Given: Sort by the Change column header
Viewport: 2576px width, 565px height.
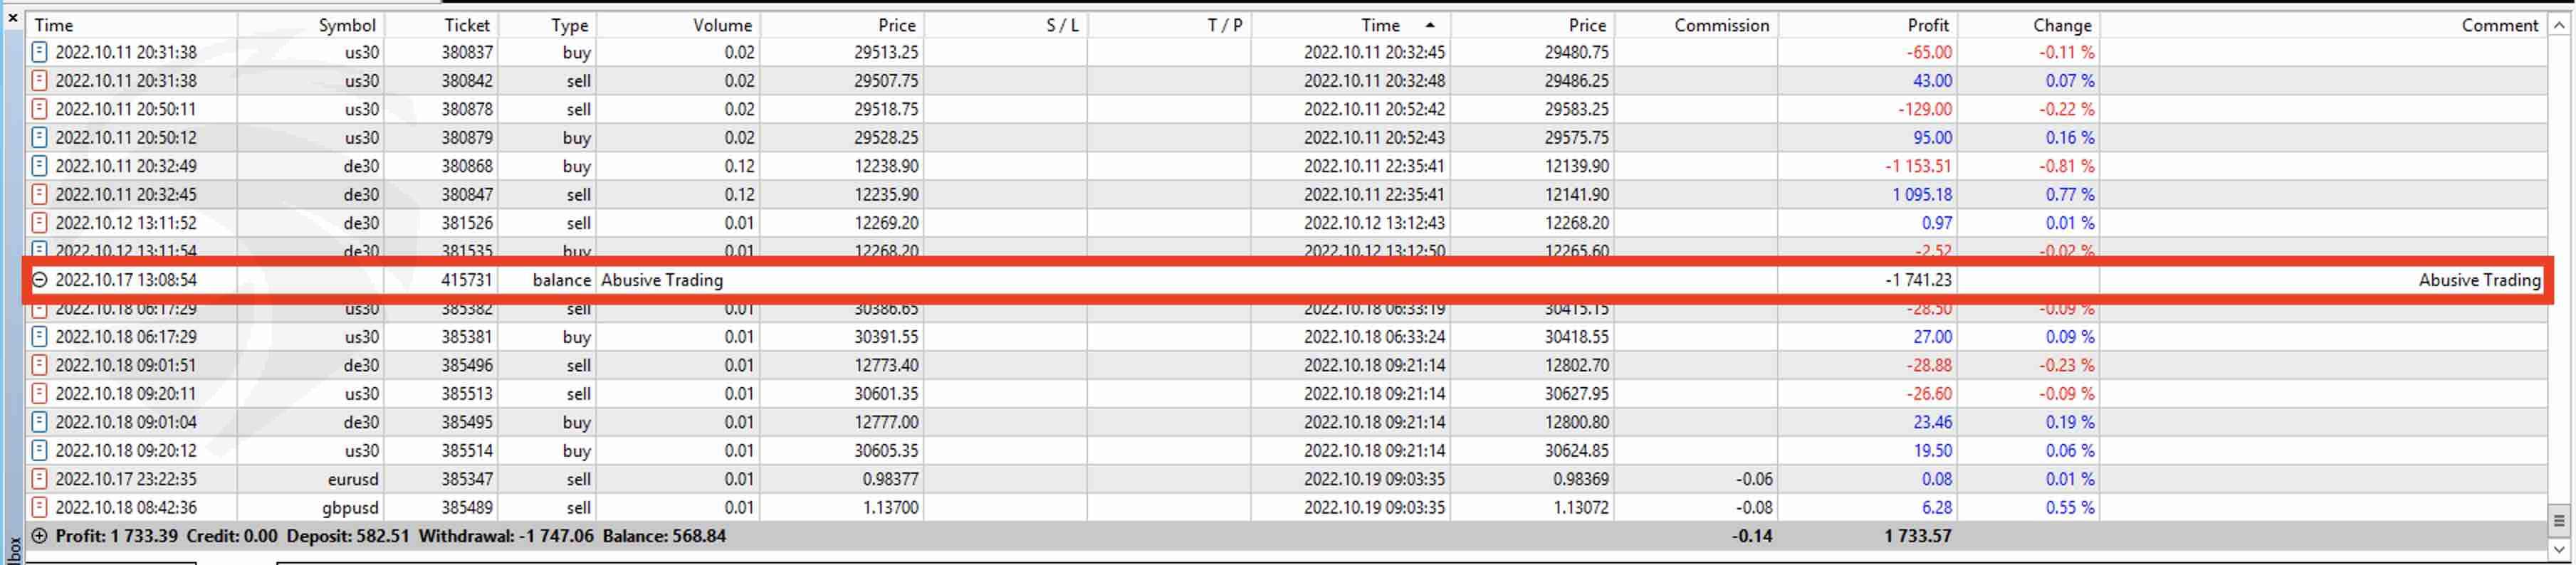Looking at the screenshot, I should point(2028,25).
